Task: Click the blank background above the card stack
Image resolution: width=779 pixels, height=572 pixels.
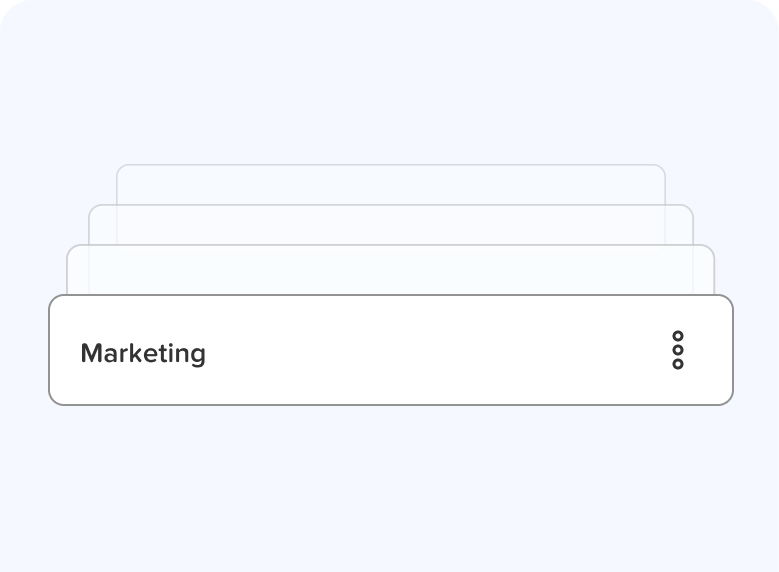Action: tap(390, 80)
